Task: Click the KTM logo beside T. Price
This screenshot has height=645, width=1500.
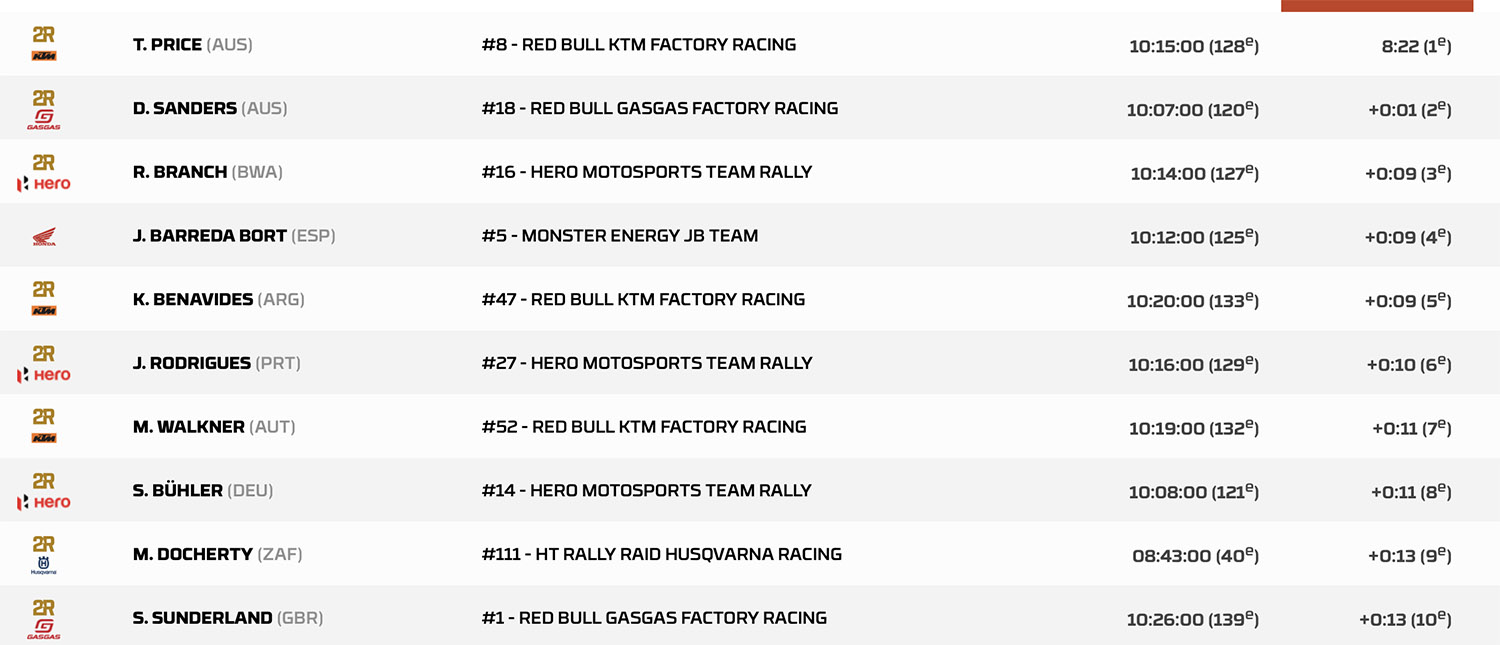Action: pyautogui.click(x=44, y=56)
